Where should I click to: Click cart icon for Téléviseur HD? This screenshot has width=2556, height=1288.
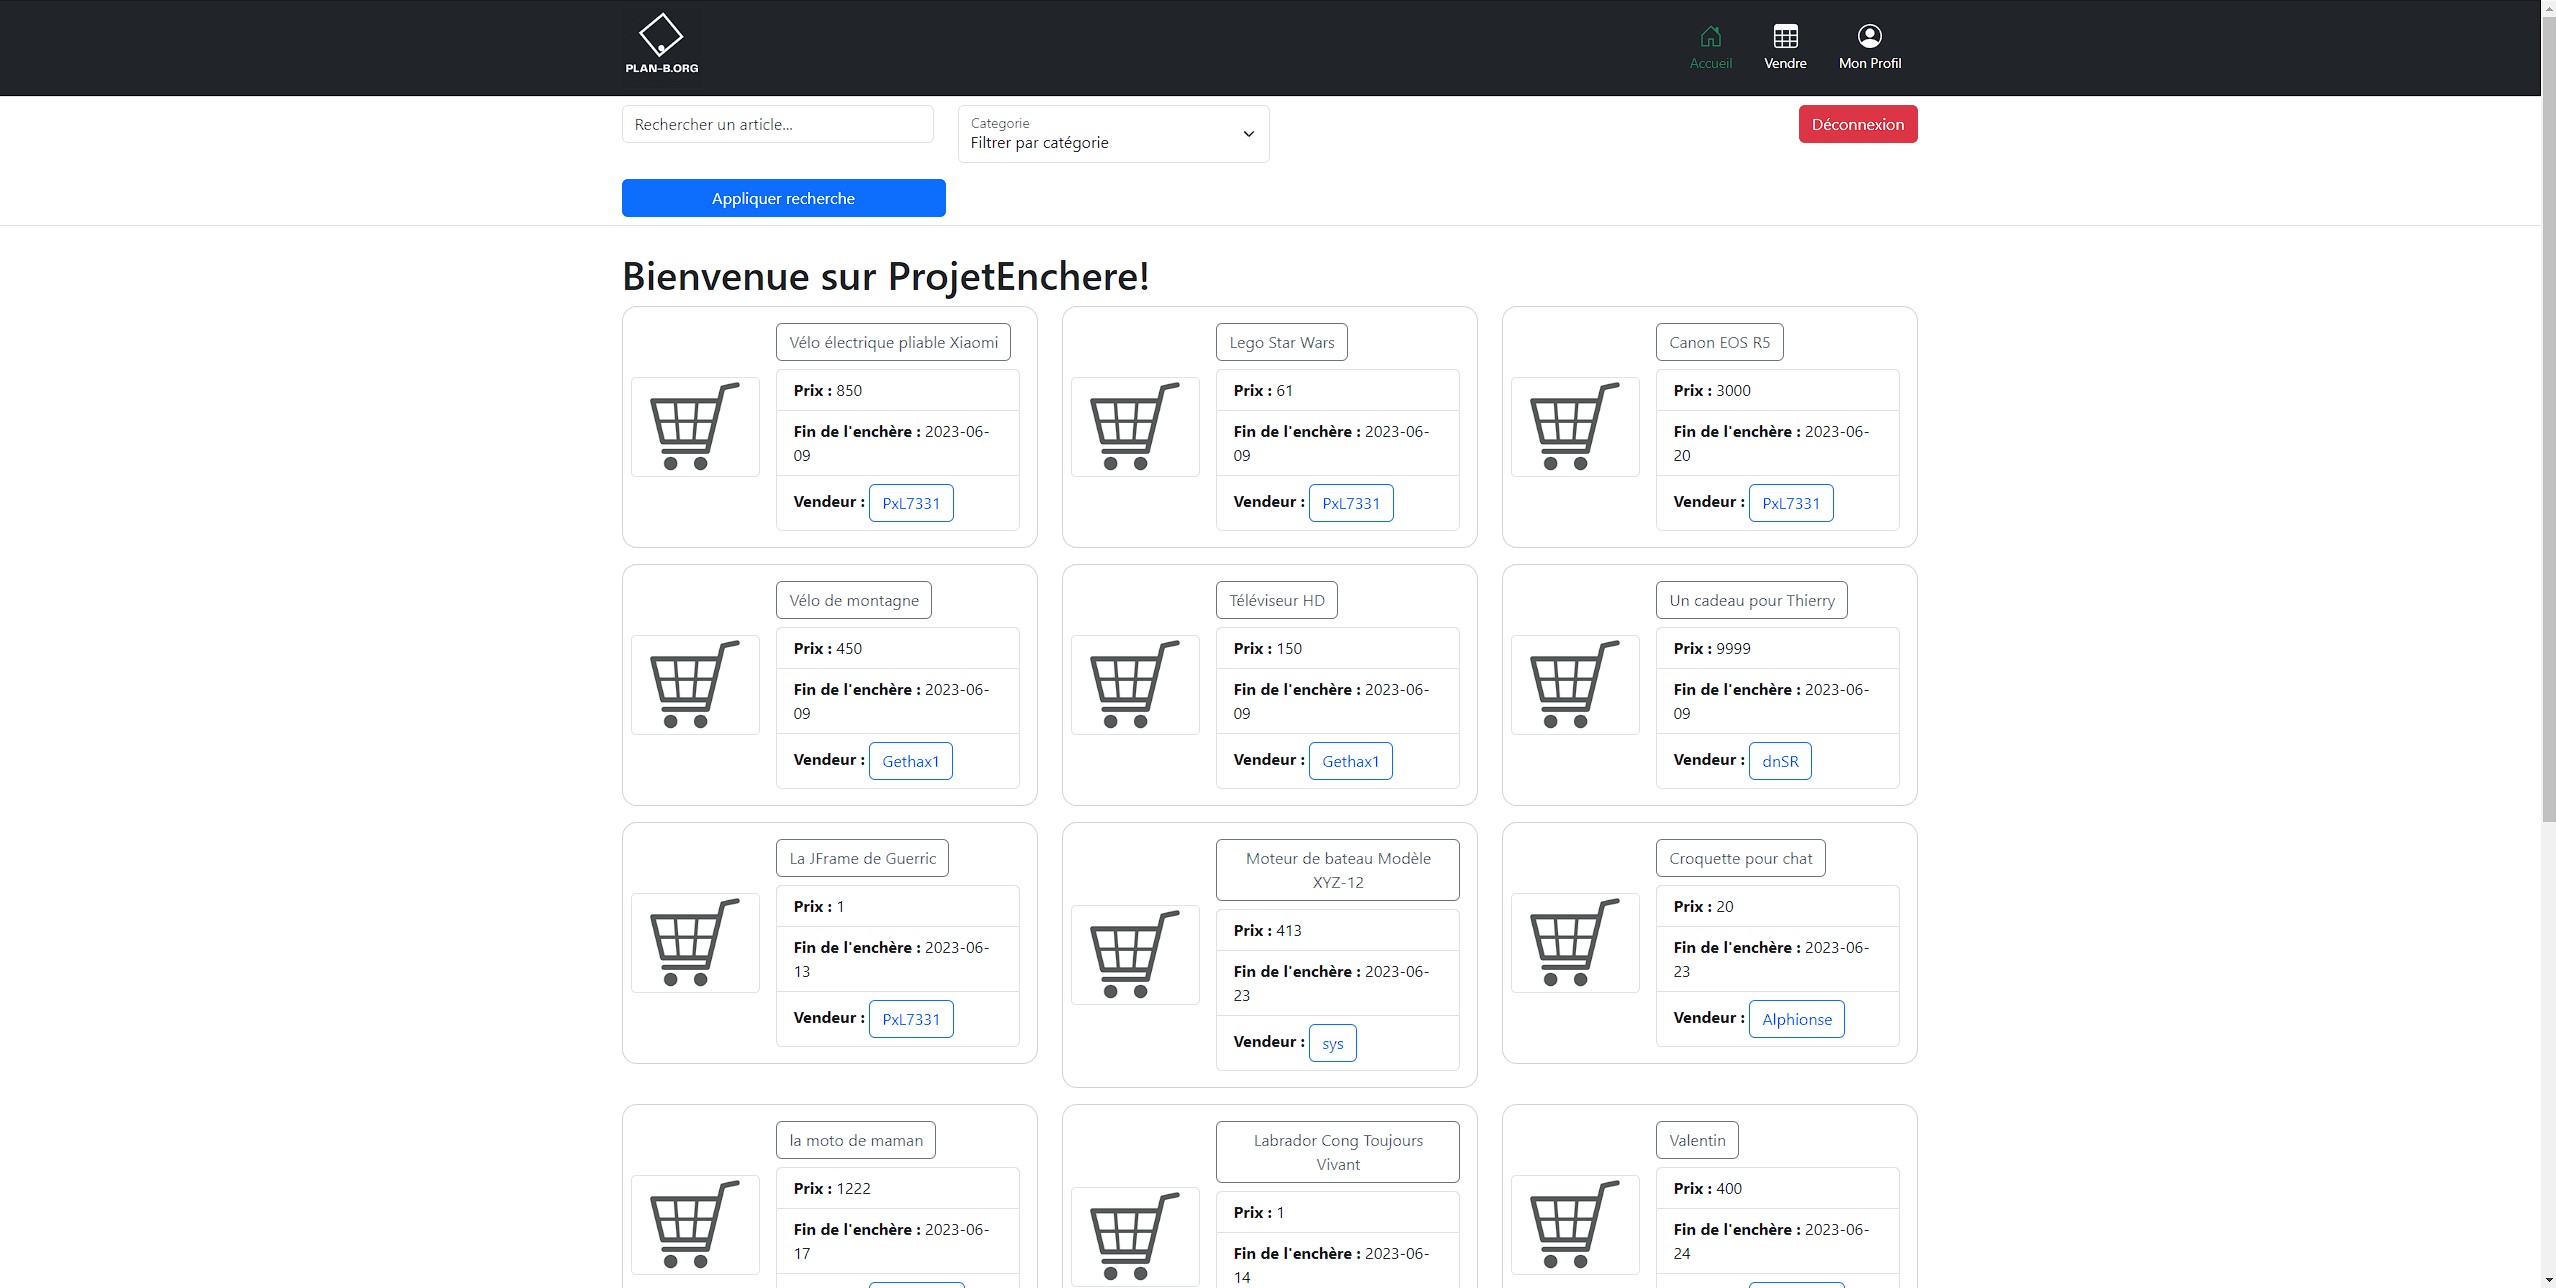coord(1135,685)
